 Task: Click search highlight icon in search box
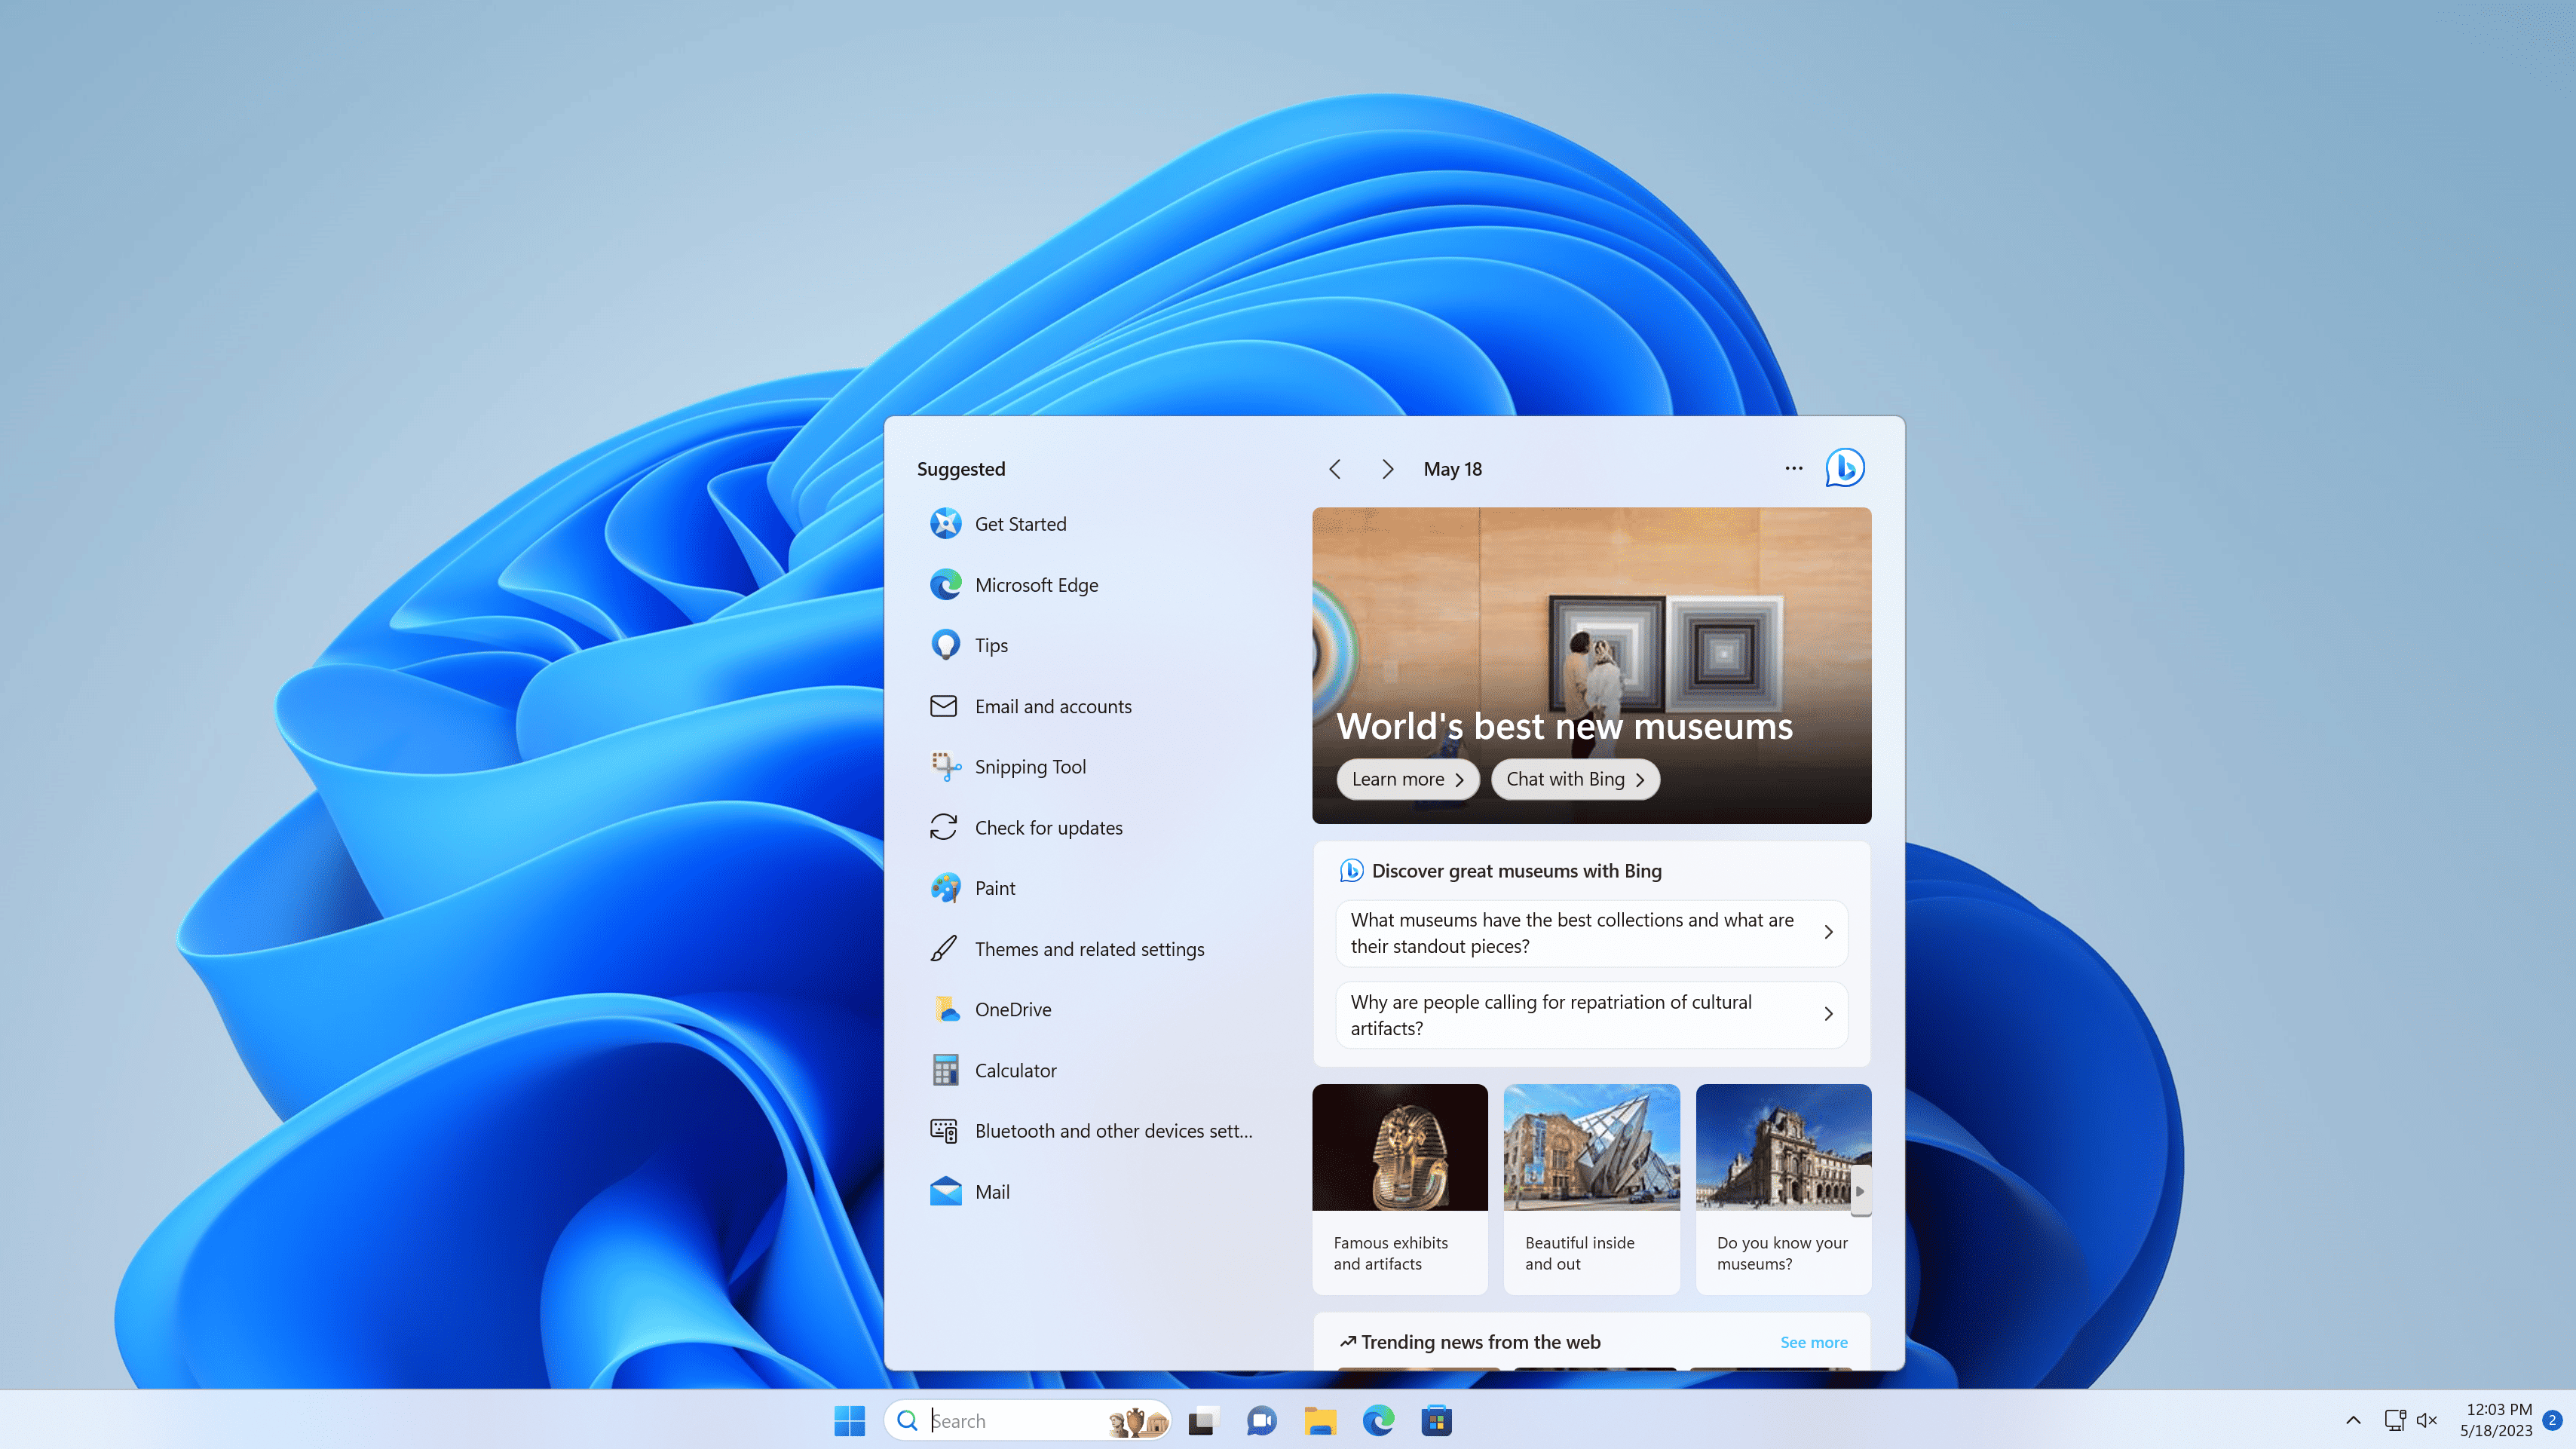1138,1421
